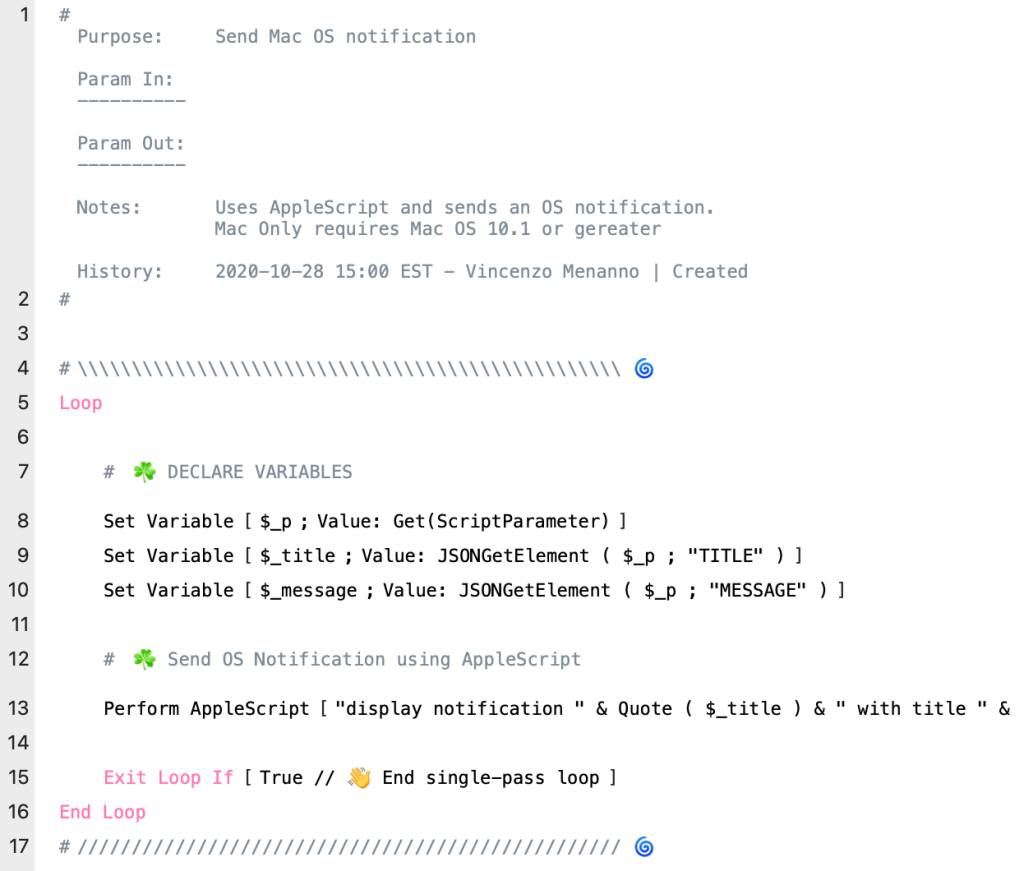Click the Purpose line in header comment
The width and height of the screenshot is (1024, 871).
276,37
